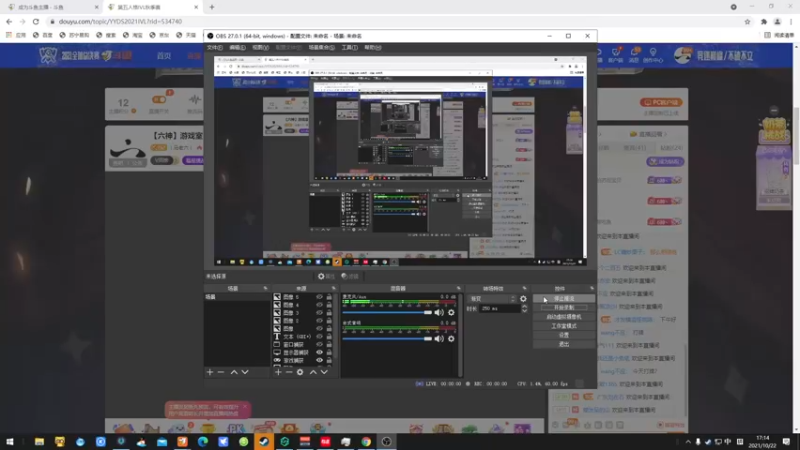Open the Chrome extensions puzzle icon
This screenshot has width=800, height=450.
[764, 21]
